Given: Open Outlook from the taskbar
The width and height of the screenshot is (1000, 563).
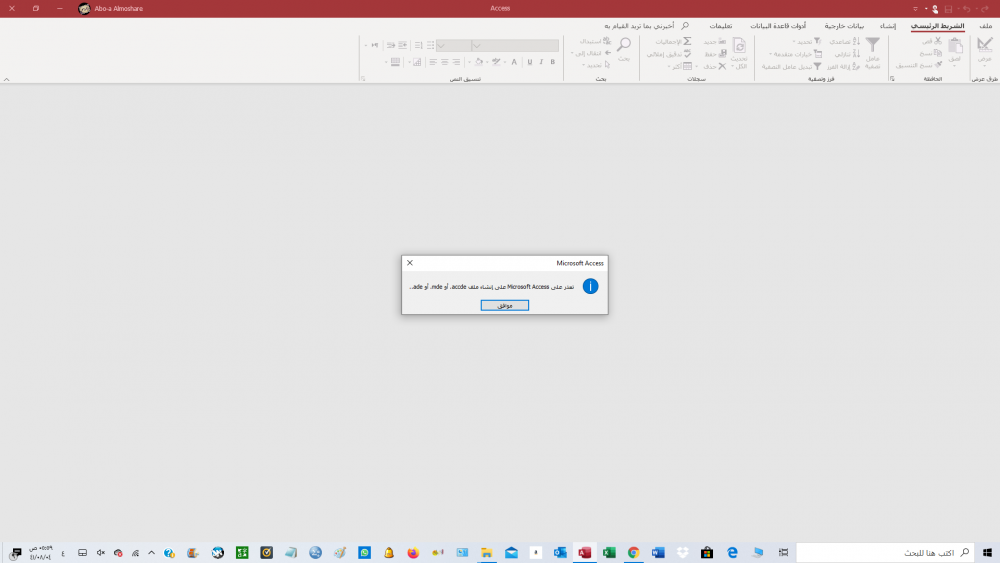Looking at the screenshot, I should click(560, 553).
